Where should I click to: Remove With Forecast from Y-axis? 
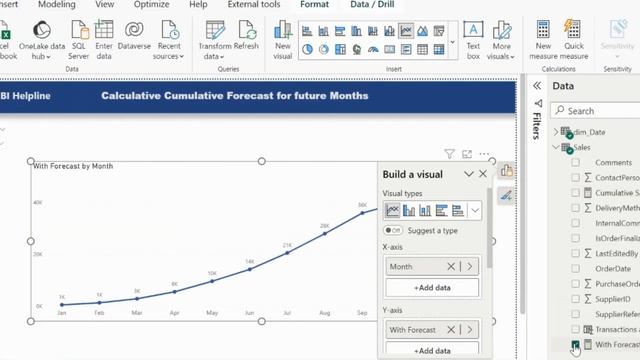[x=451, y=330]
